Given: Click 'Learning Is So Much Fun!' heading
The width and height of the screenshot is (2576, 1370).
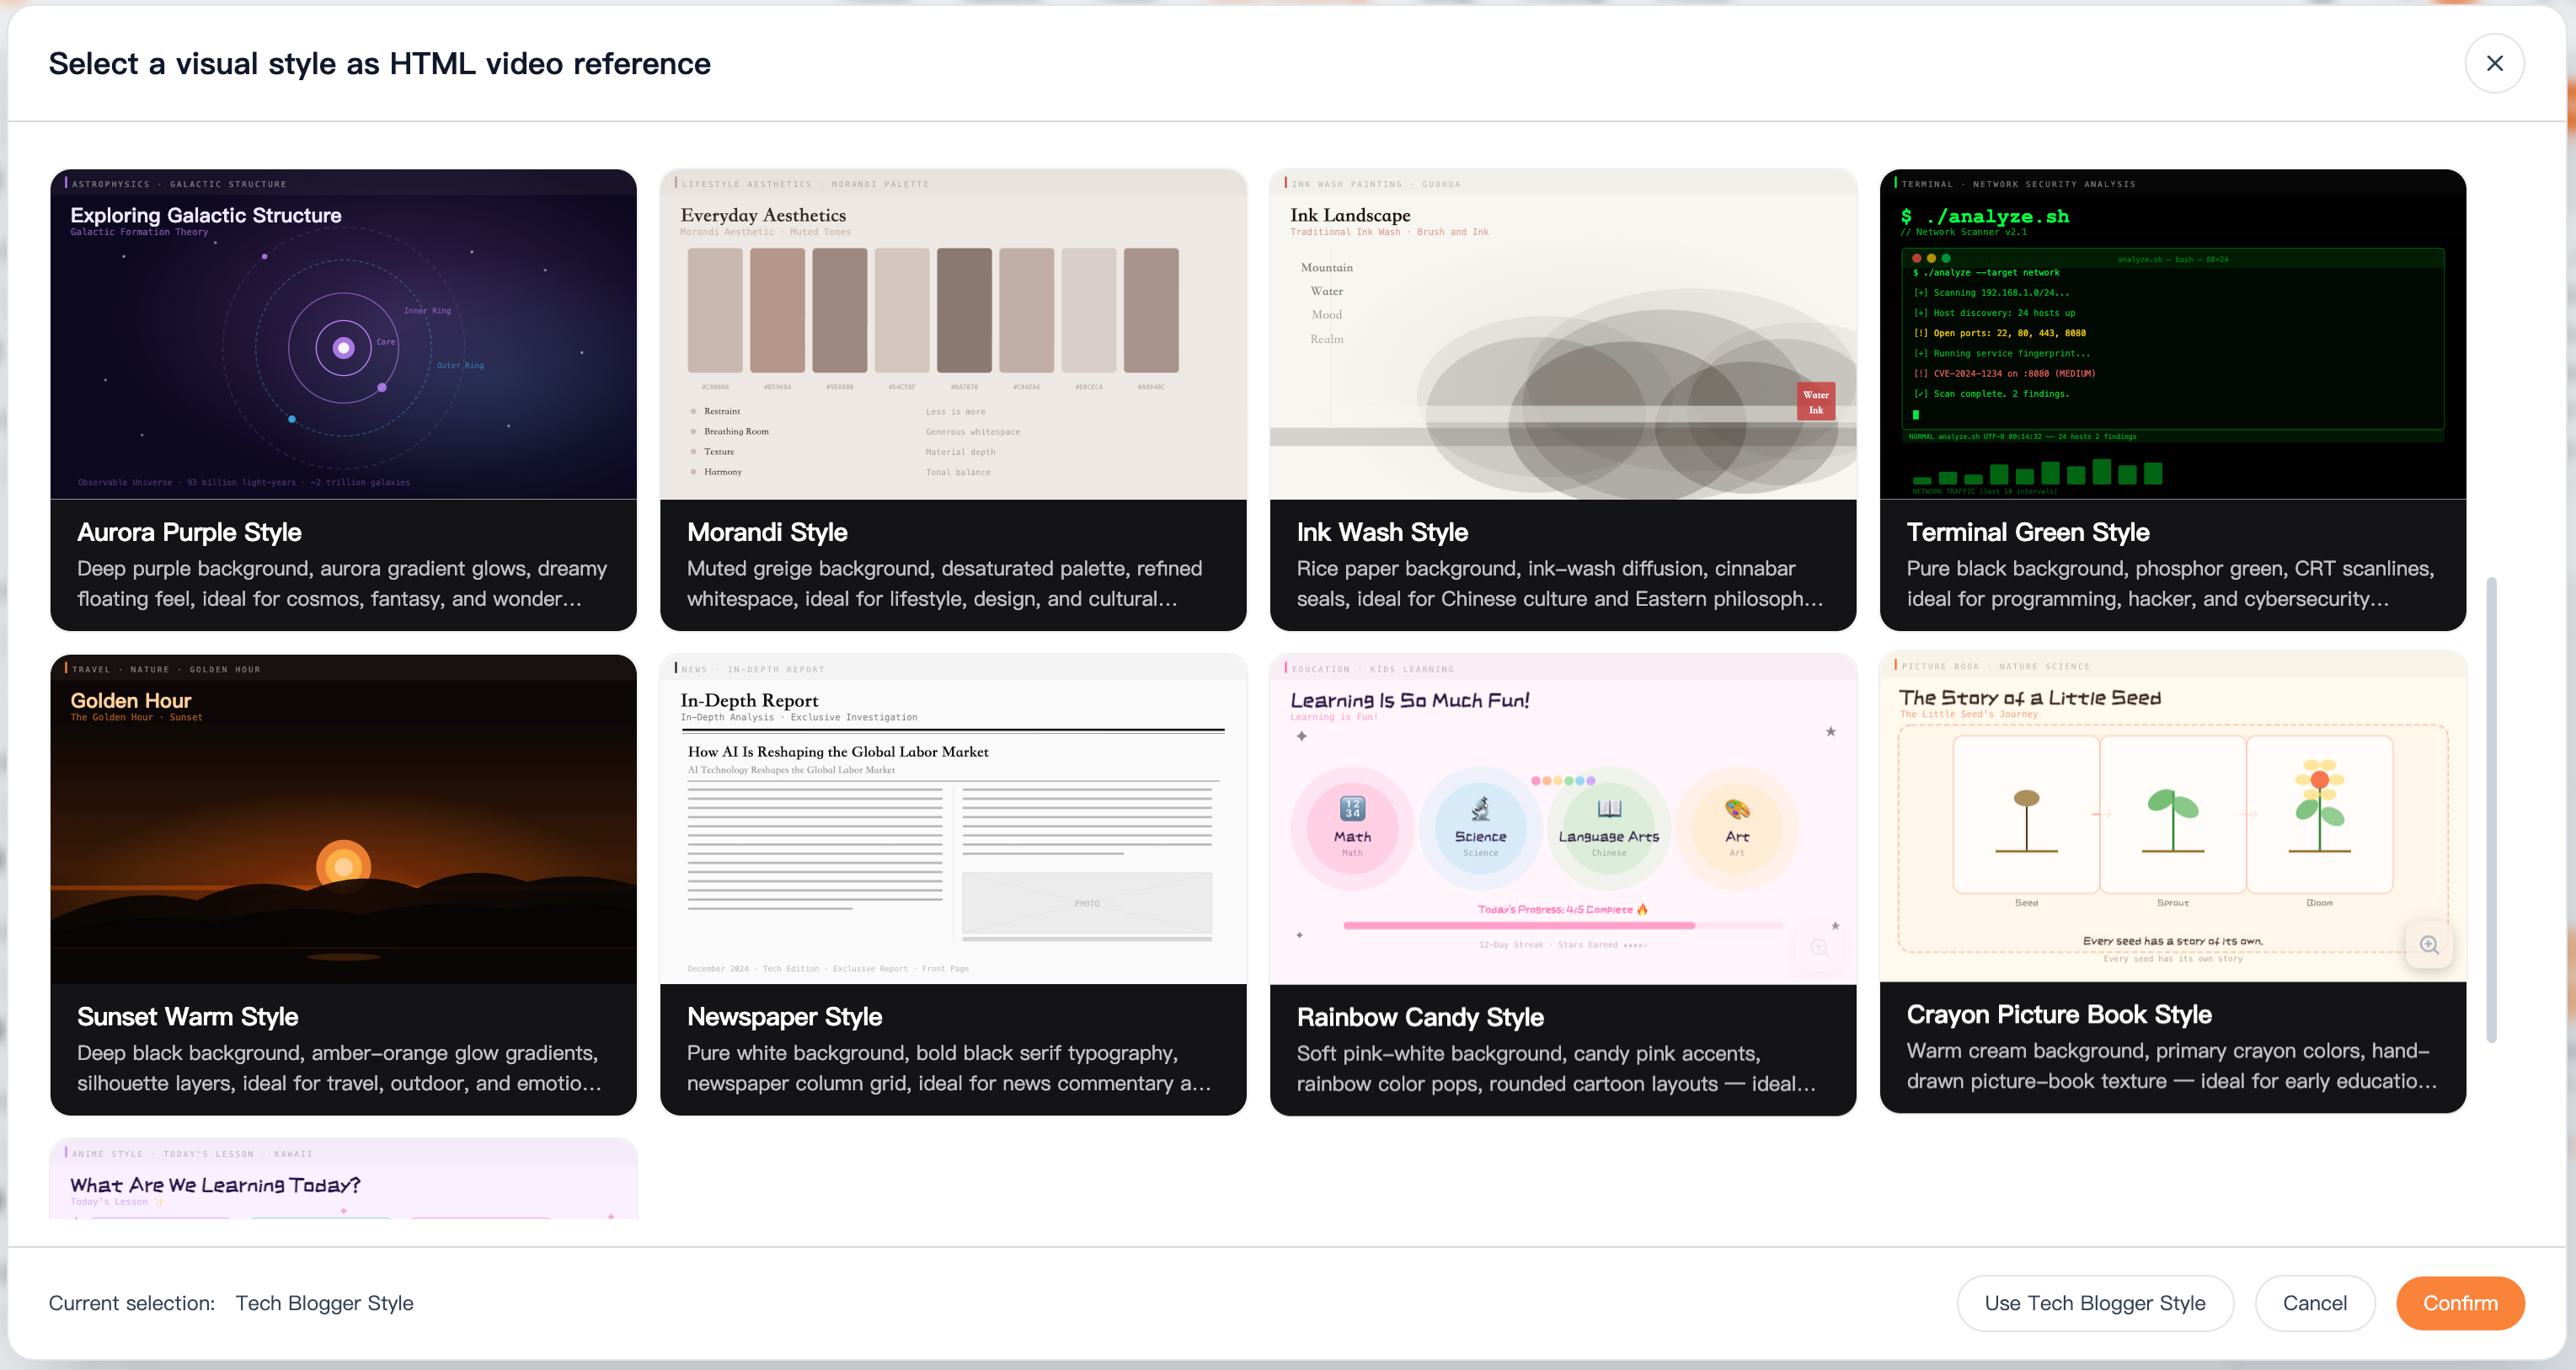Looking at the screenshot, I should point(1409,700).
